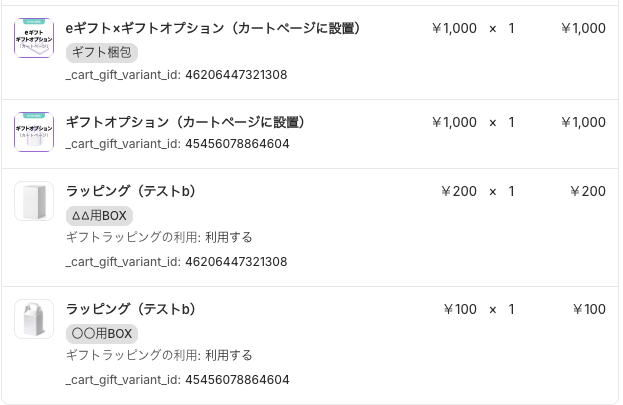Click the gift bag thumbnail for 〇〇用BOX item

(x=34, y=319)
